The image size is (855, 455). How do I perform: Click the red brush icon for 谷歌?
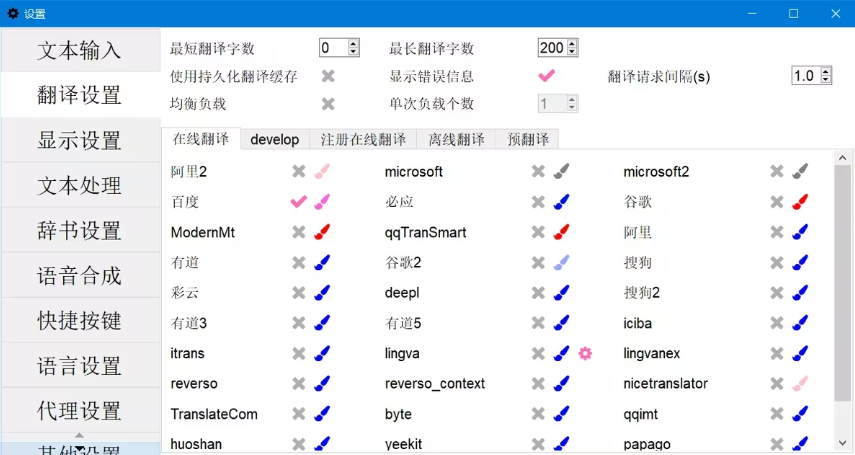point(800,202)
